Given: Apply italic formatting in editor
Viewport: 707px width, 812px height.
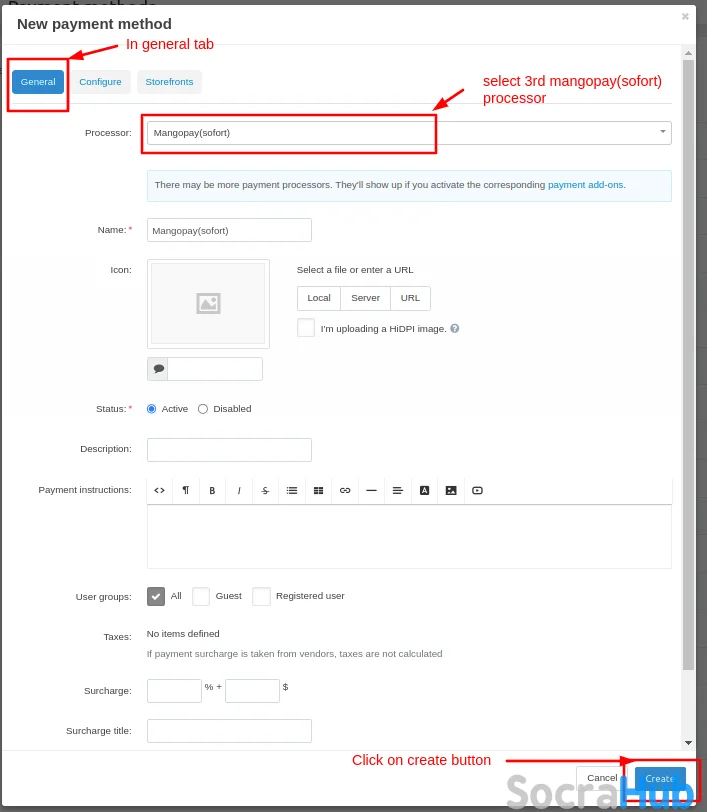Looking at the screenshot, I should click(239, 490).
